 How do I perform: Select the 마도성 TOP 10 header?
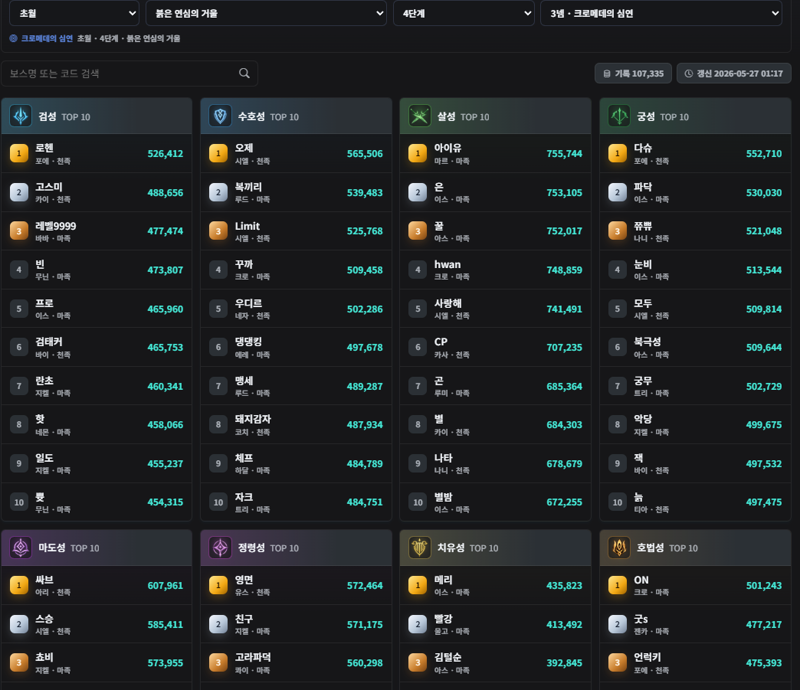tap(96, 548)
